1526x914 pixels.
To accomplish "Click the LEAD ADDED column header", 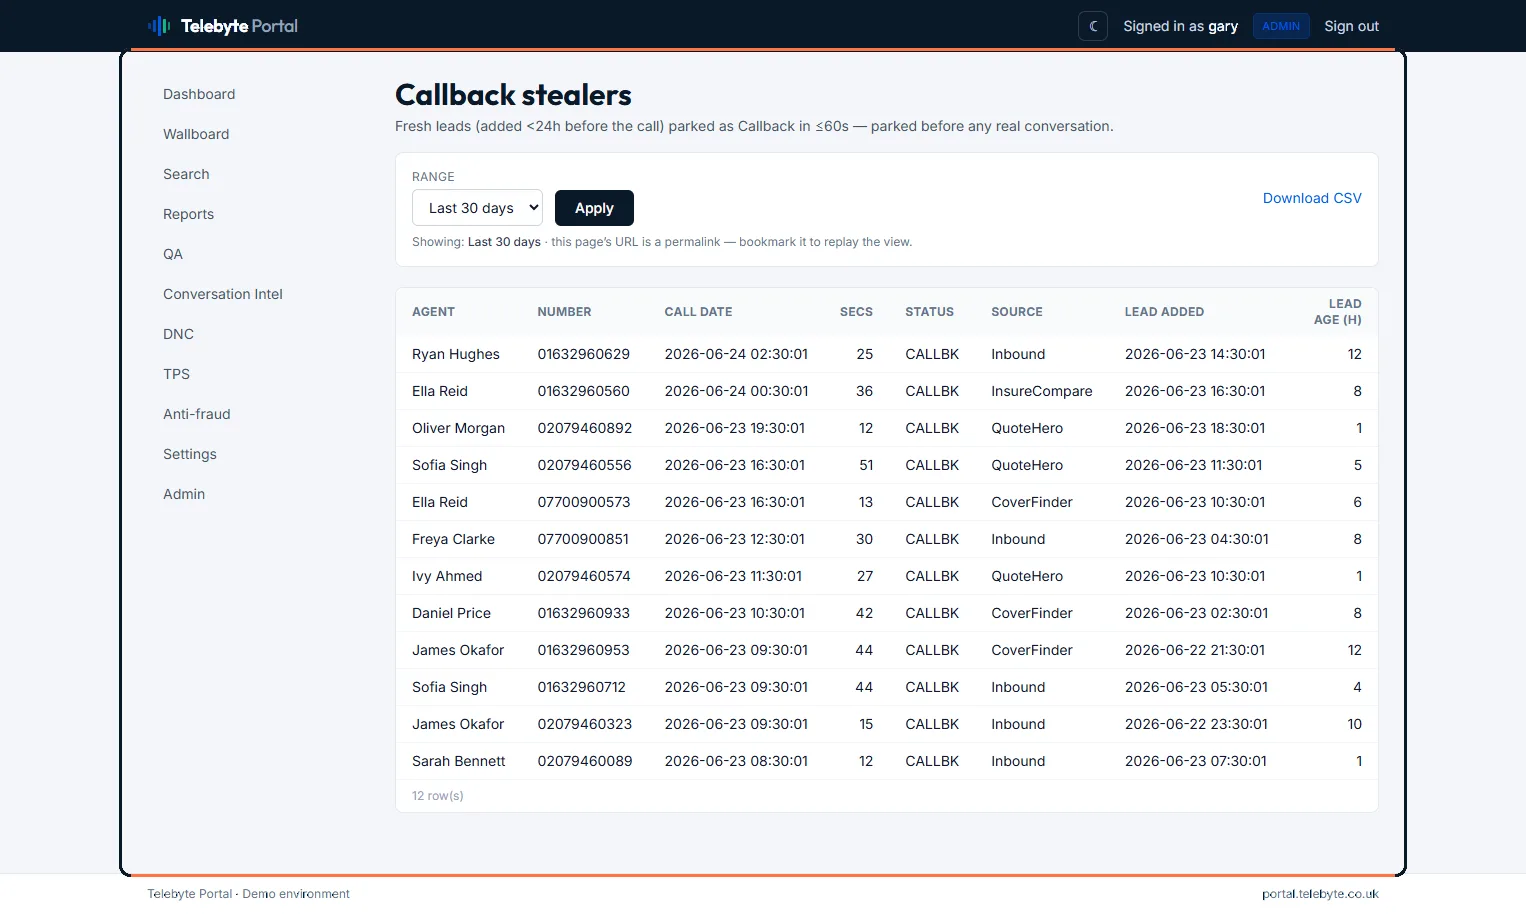I will tap(1164, 312).
